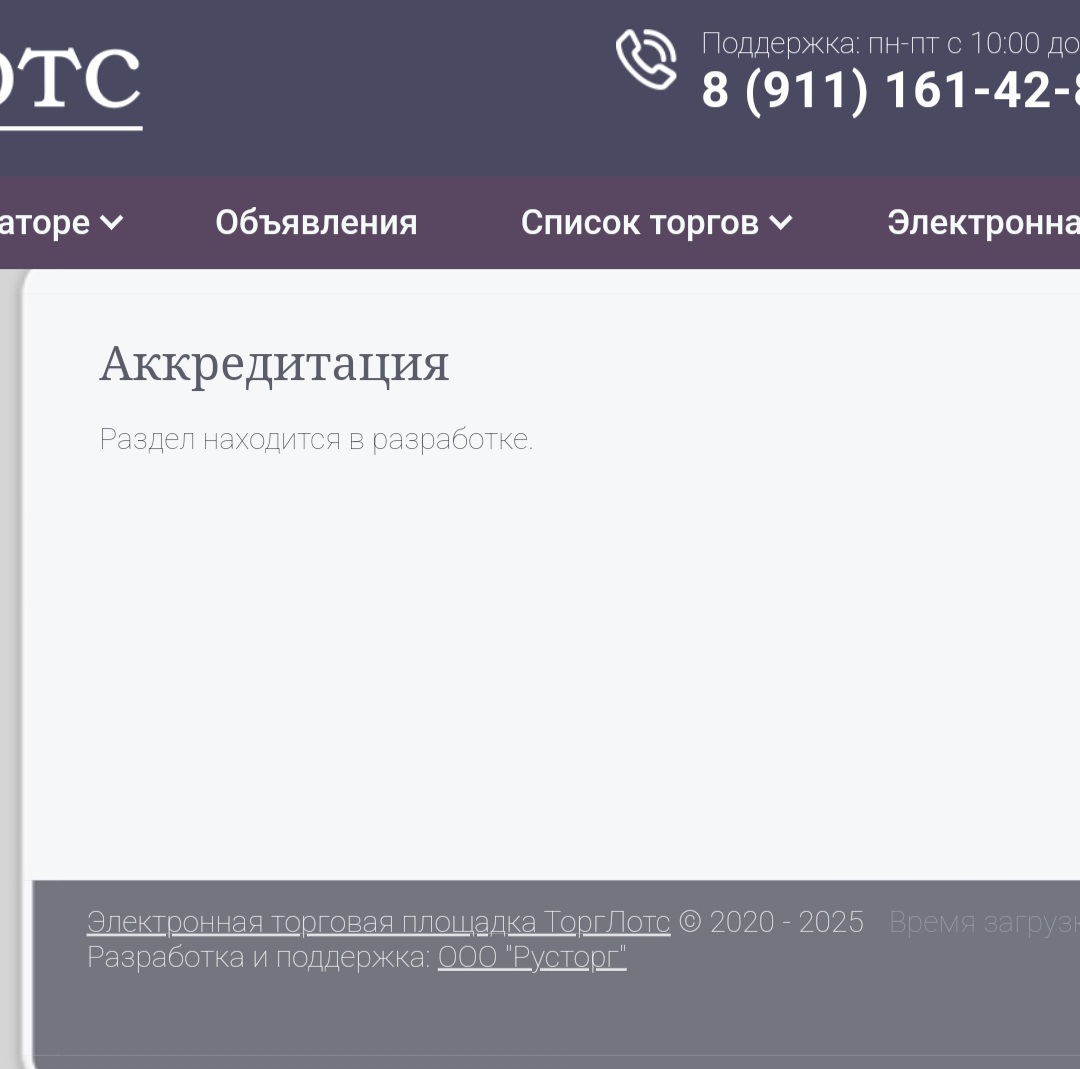Open the Объявления menu item
This screenshot has height=1069, width=1080.
(x=316, y=222)
